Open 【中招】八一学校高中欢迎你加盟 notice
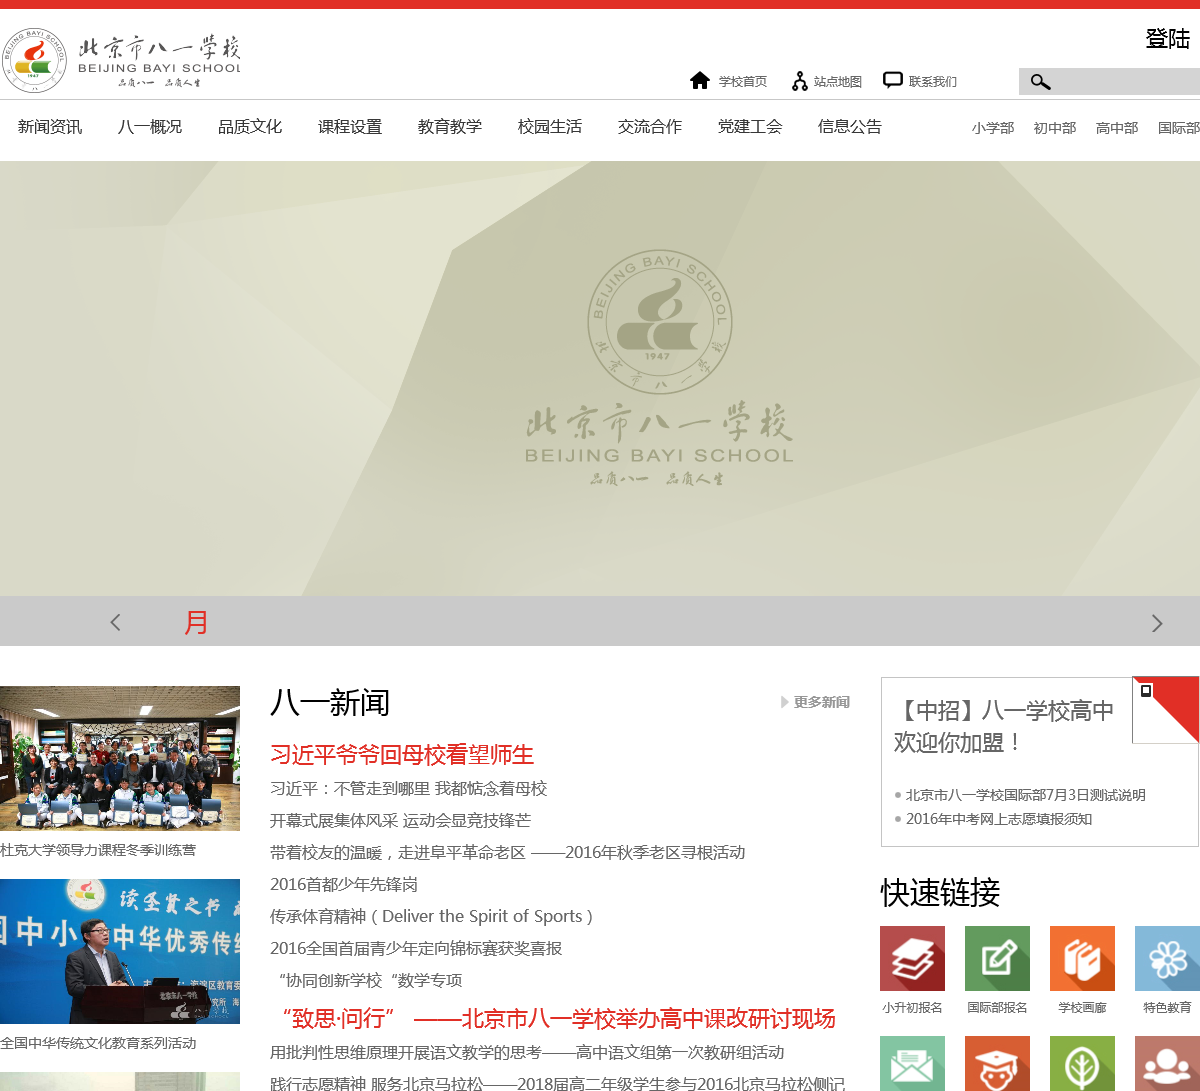 click(x=1004, y=727)
